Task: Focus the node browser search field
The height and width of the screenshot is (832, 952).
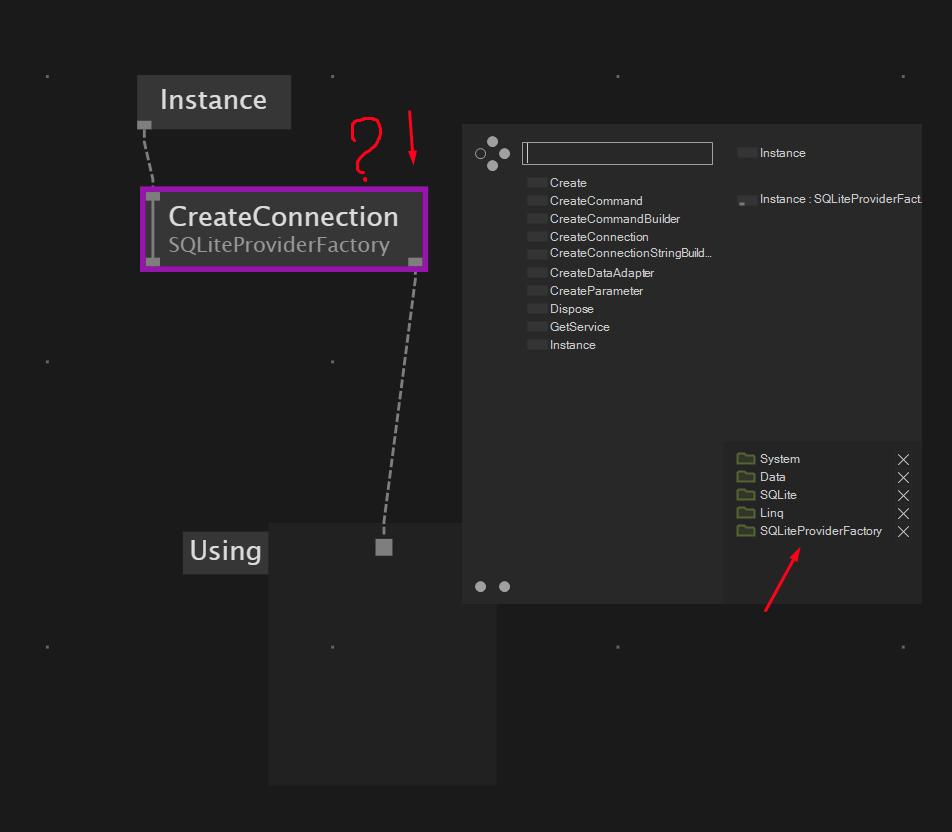Action: point(617,154)
